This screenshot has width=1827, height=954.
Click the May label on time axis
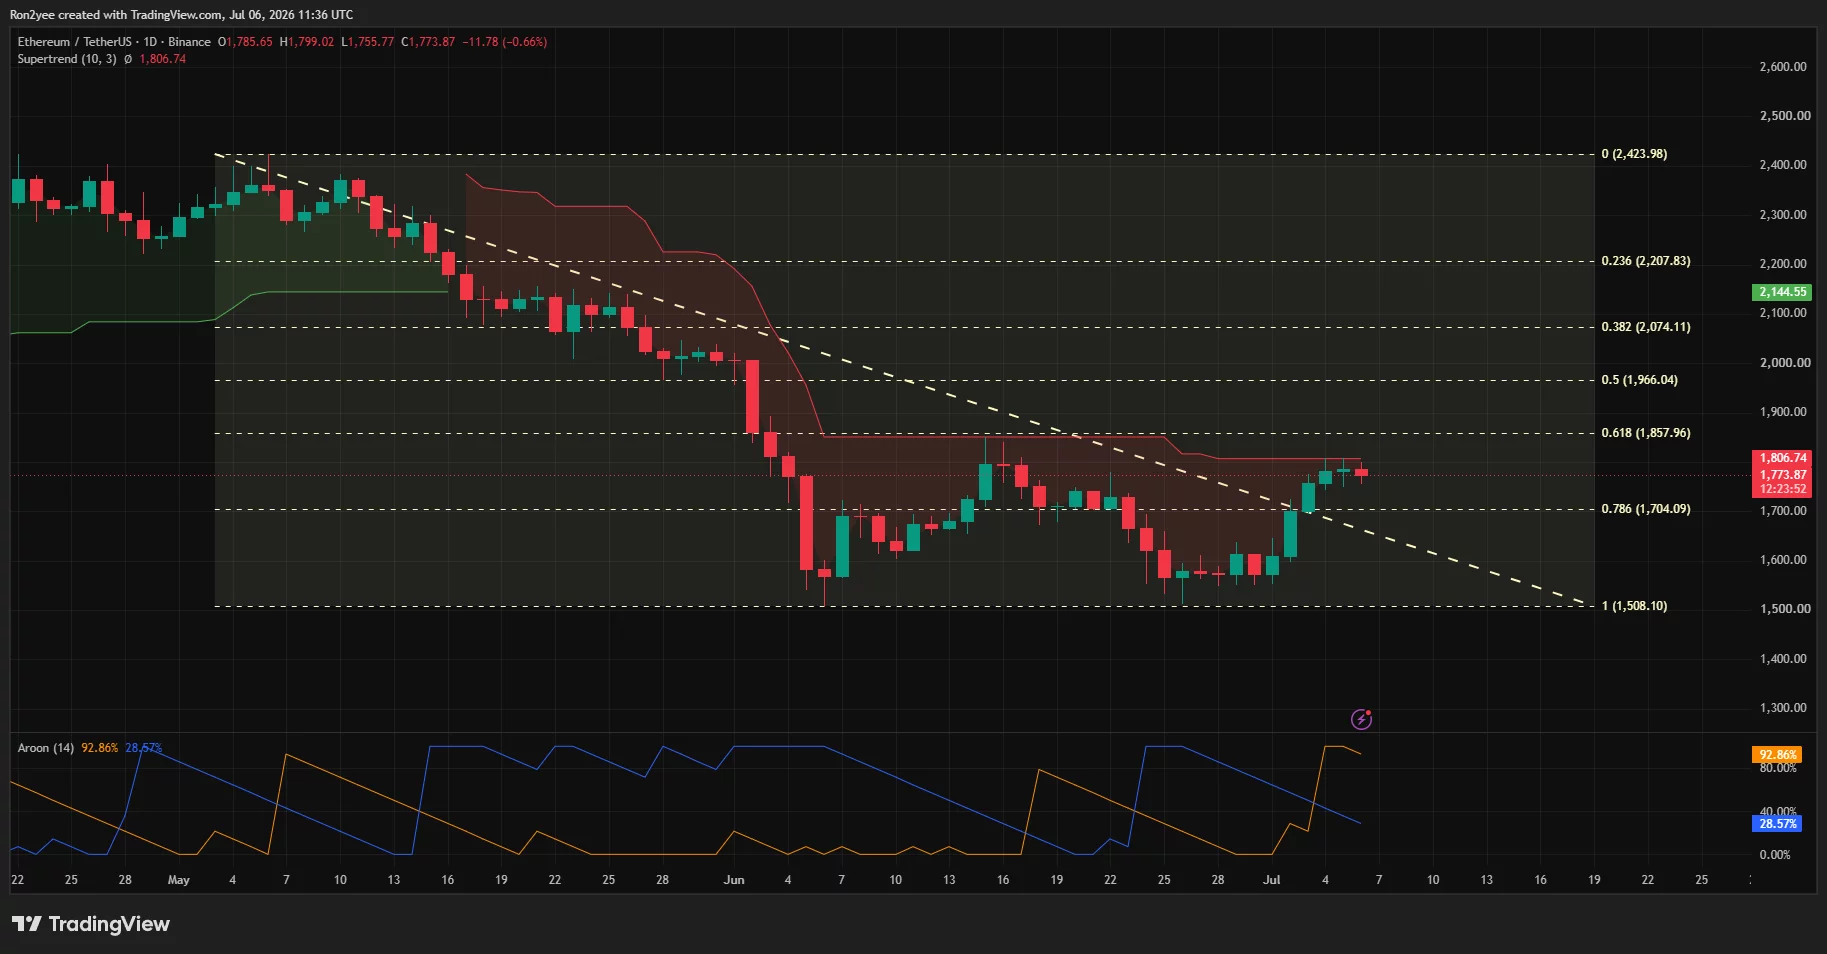click(179, 880)
